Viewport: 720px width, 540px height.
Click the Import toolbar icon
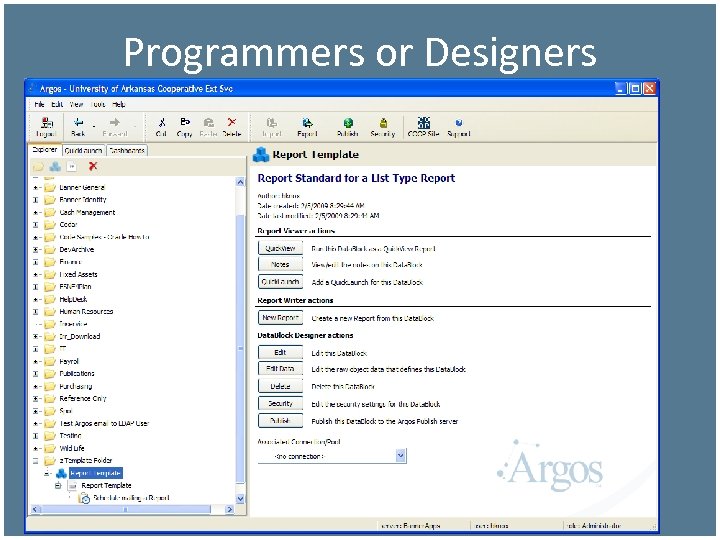[272, 123]
